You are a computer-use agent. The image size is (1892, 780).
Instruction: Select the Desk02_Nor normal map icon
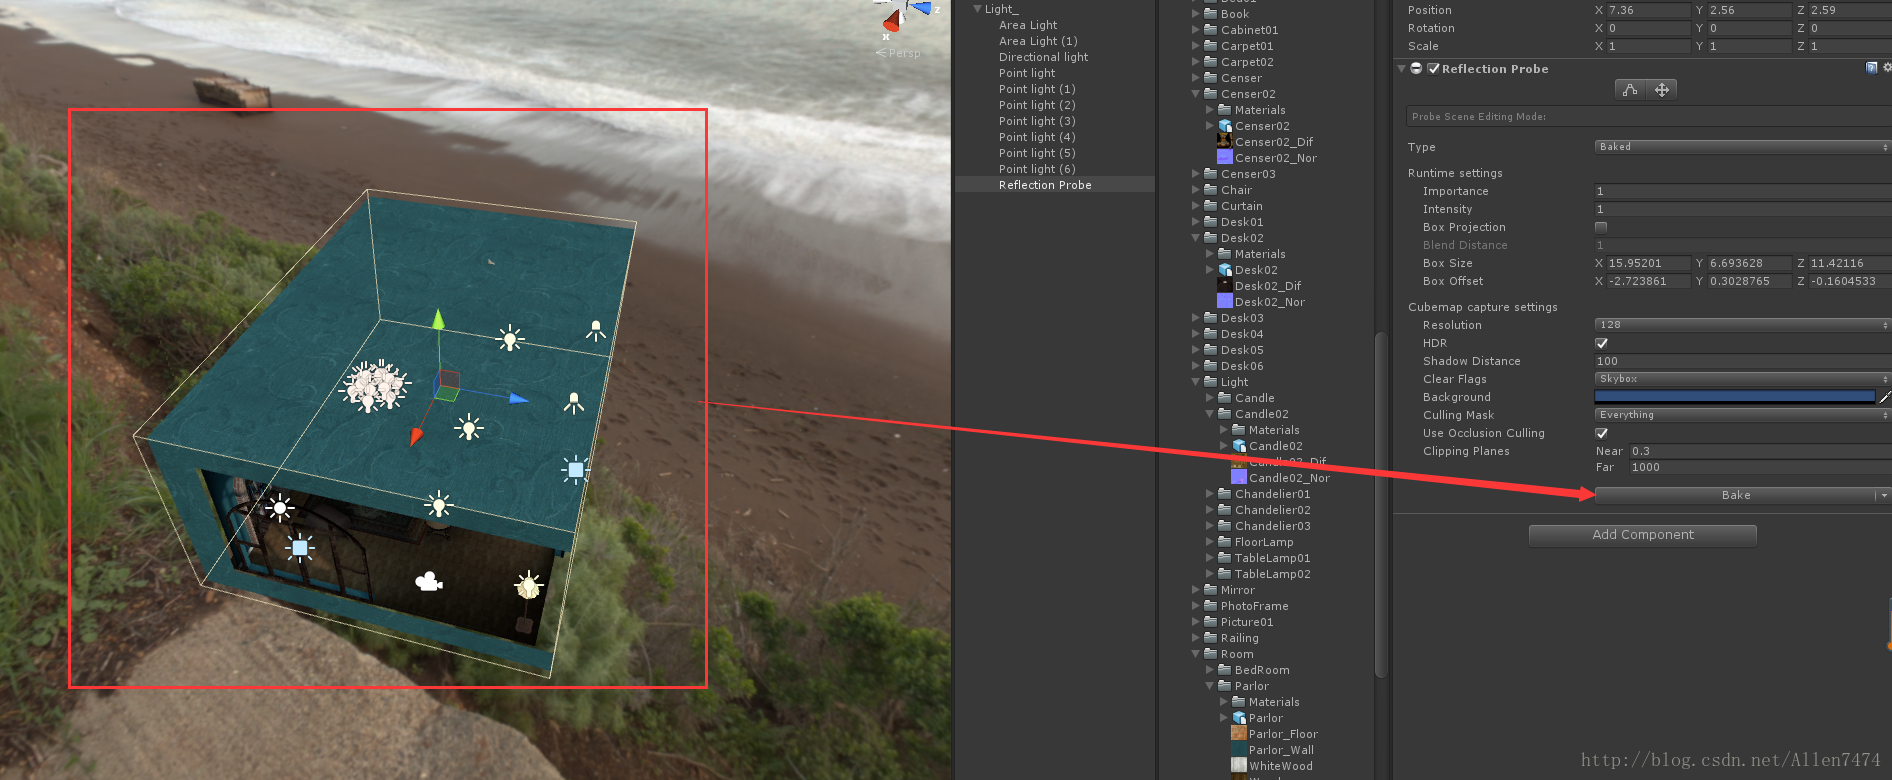pos(1224,302)
